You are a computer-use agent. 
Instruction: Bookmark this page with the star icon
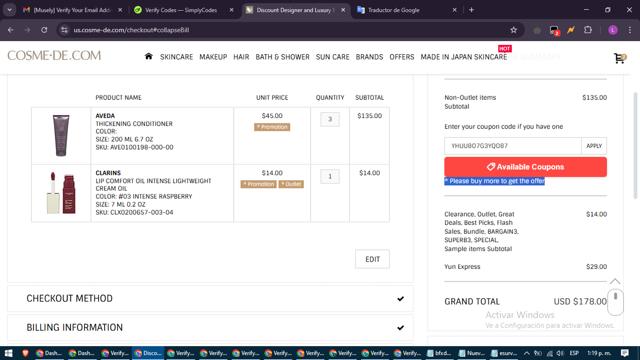(513, 30)
